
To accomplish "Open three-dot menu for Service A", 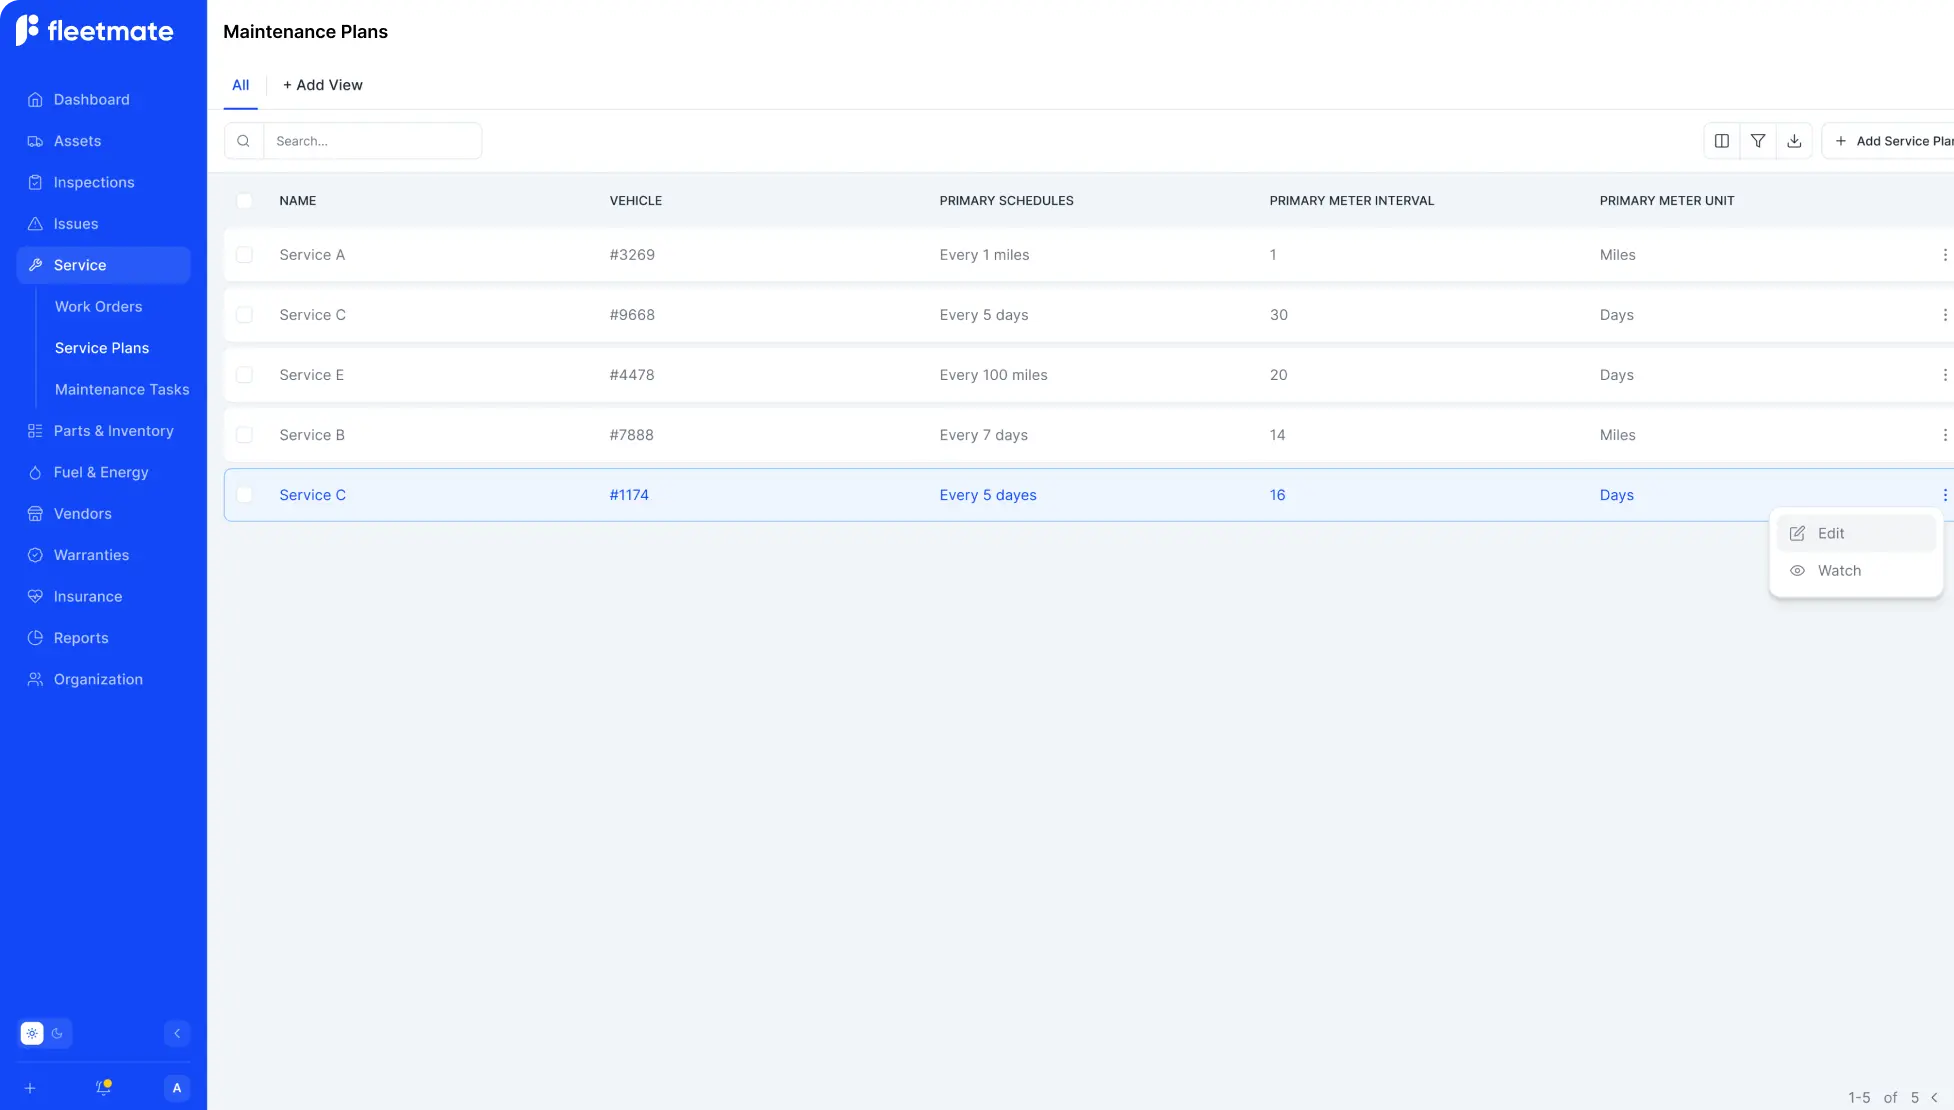I will pyautogui.click(x=1944, y=255).
